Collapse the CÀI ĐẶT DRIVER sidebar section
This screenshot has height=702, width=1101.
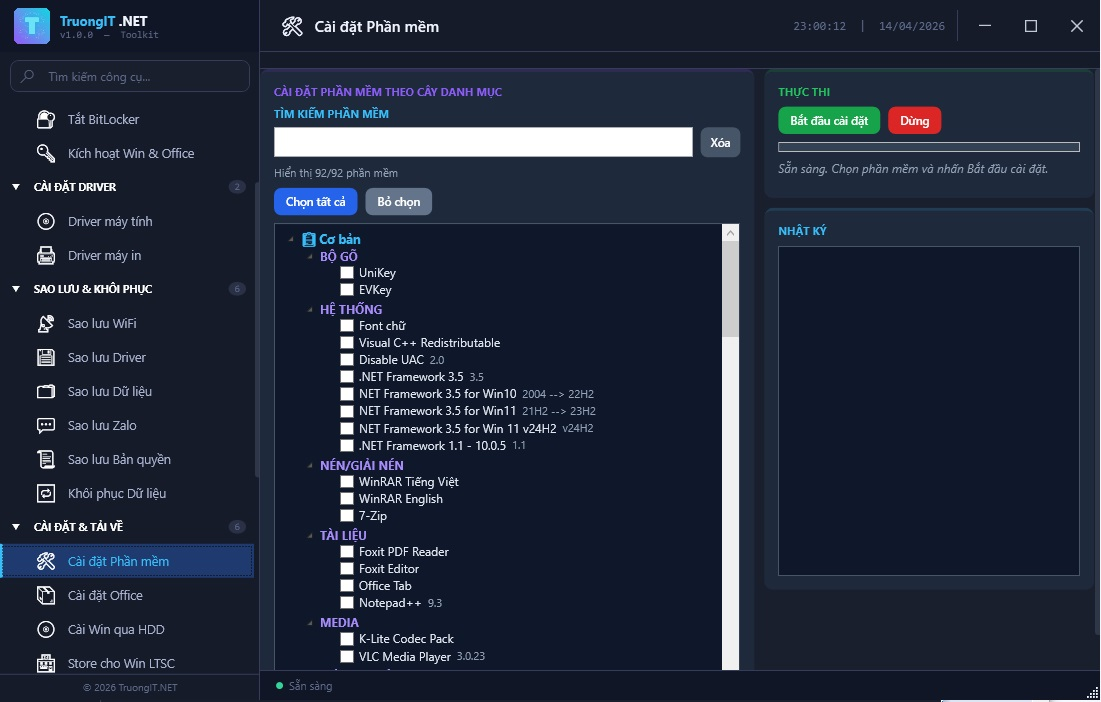point(16,187)
